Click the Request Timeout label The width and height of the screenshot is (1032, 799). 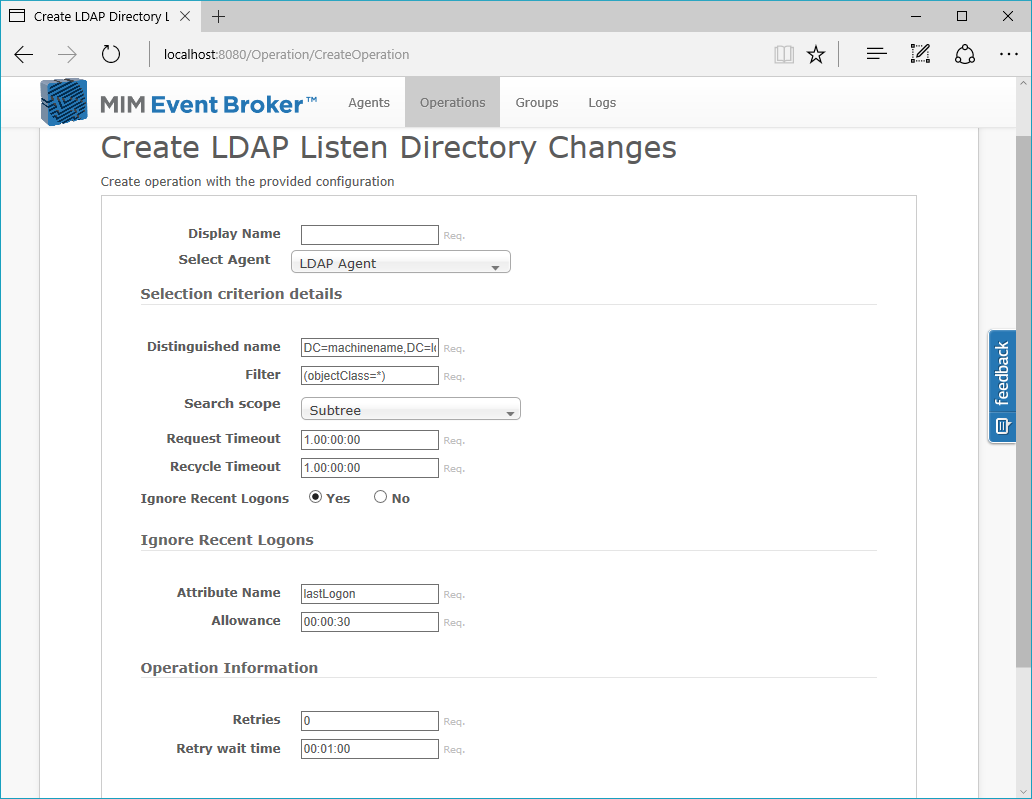coord(224,438)
